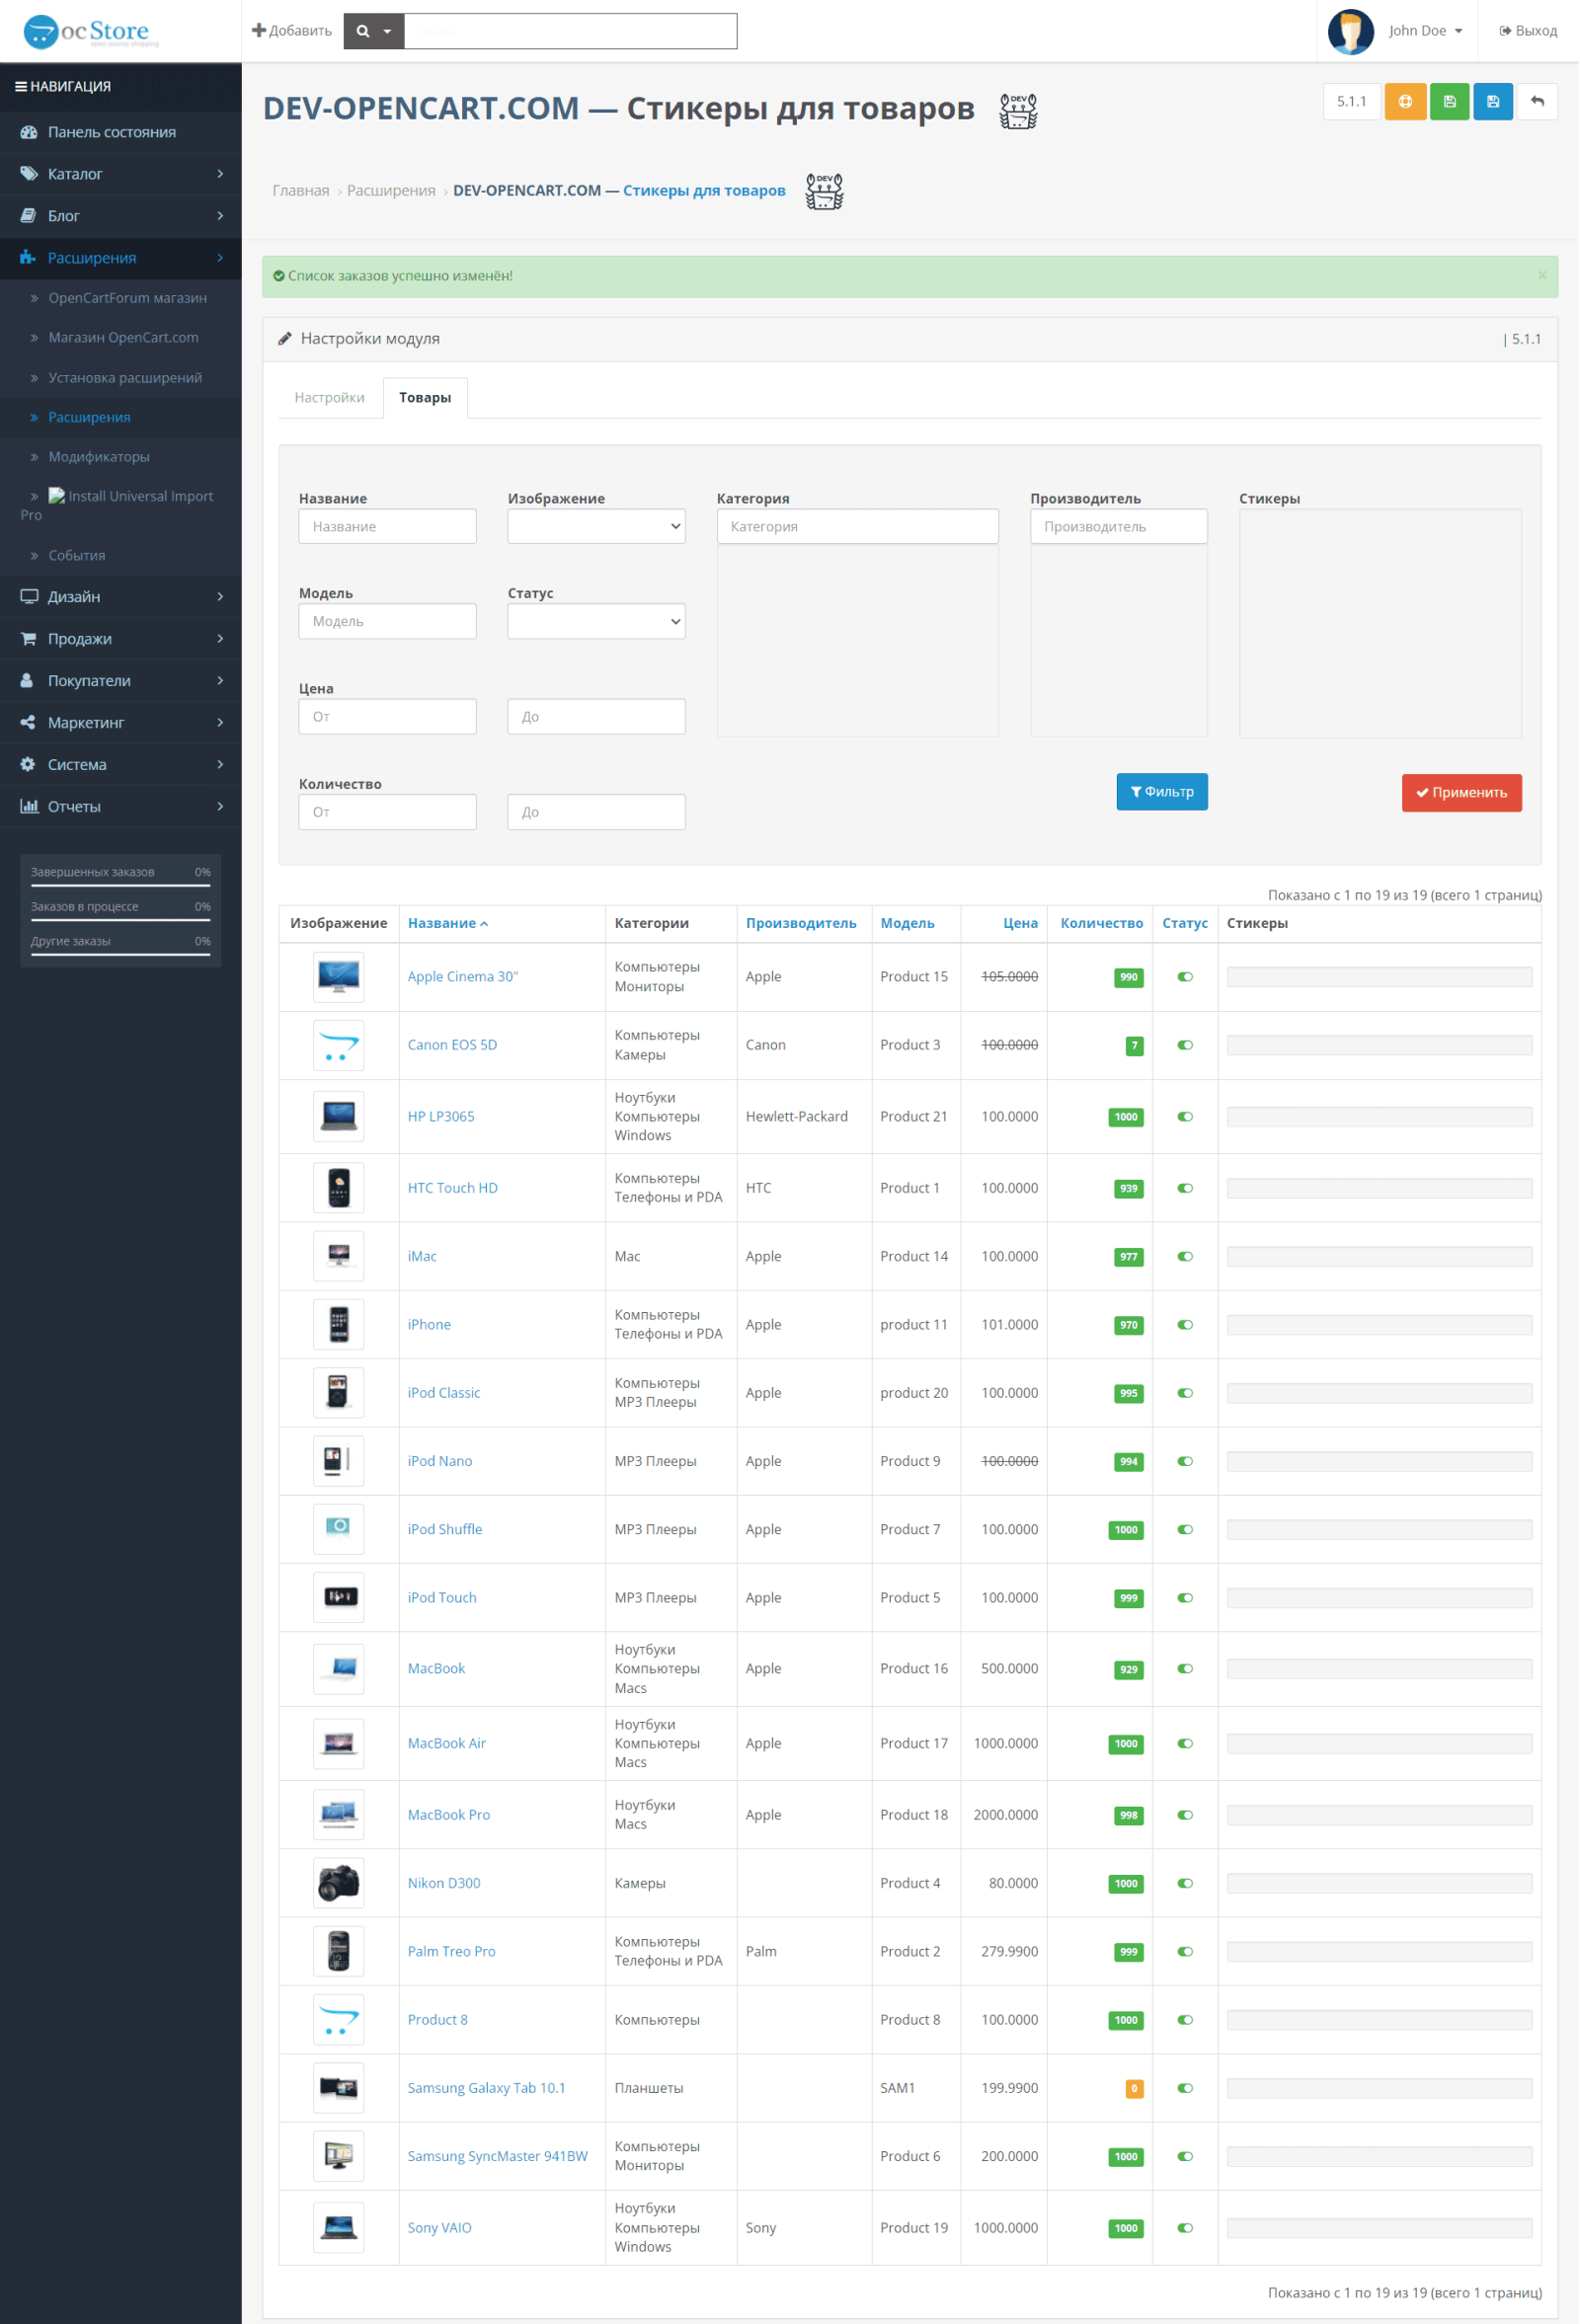
Task: Select the Товары tab
Action: (x=425, y=398)
